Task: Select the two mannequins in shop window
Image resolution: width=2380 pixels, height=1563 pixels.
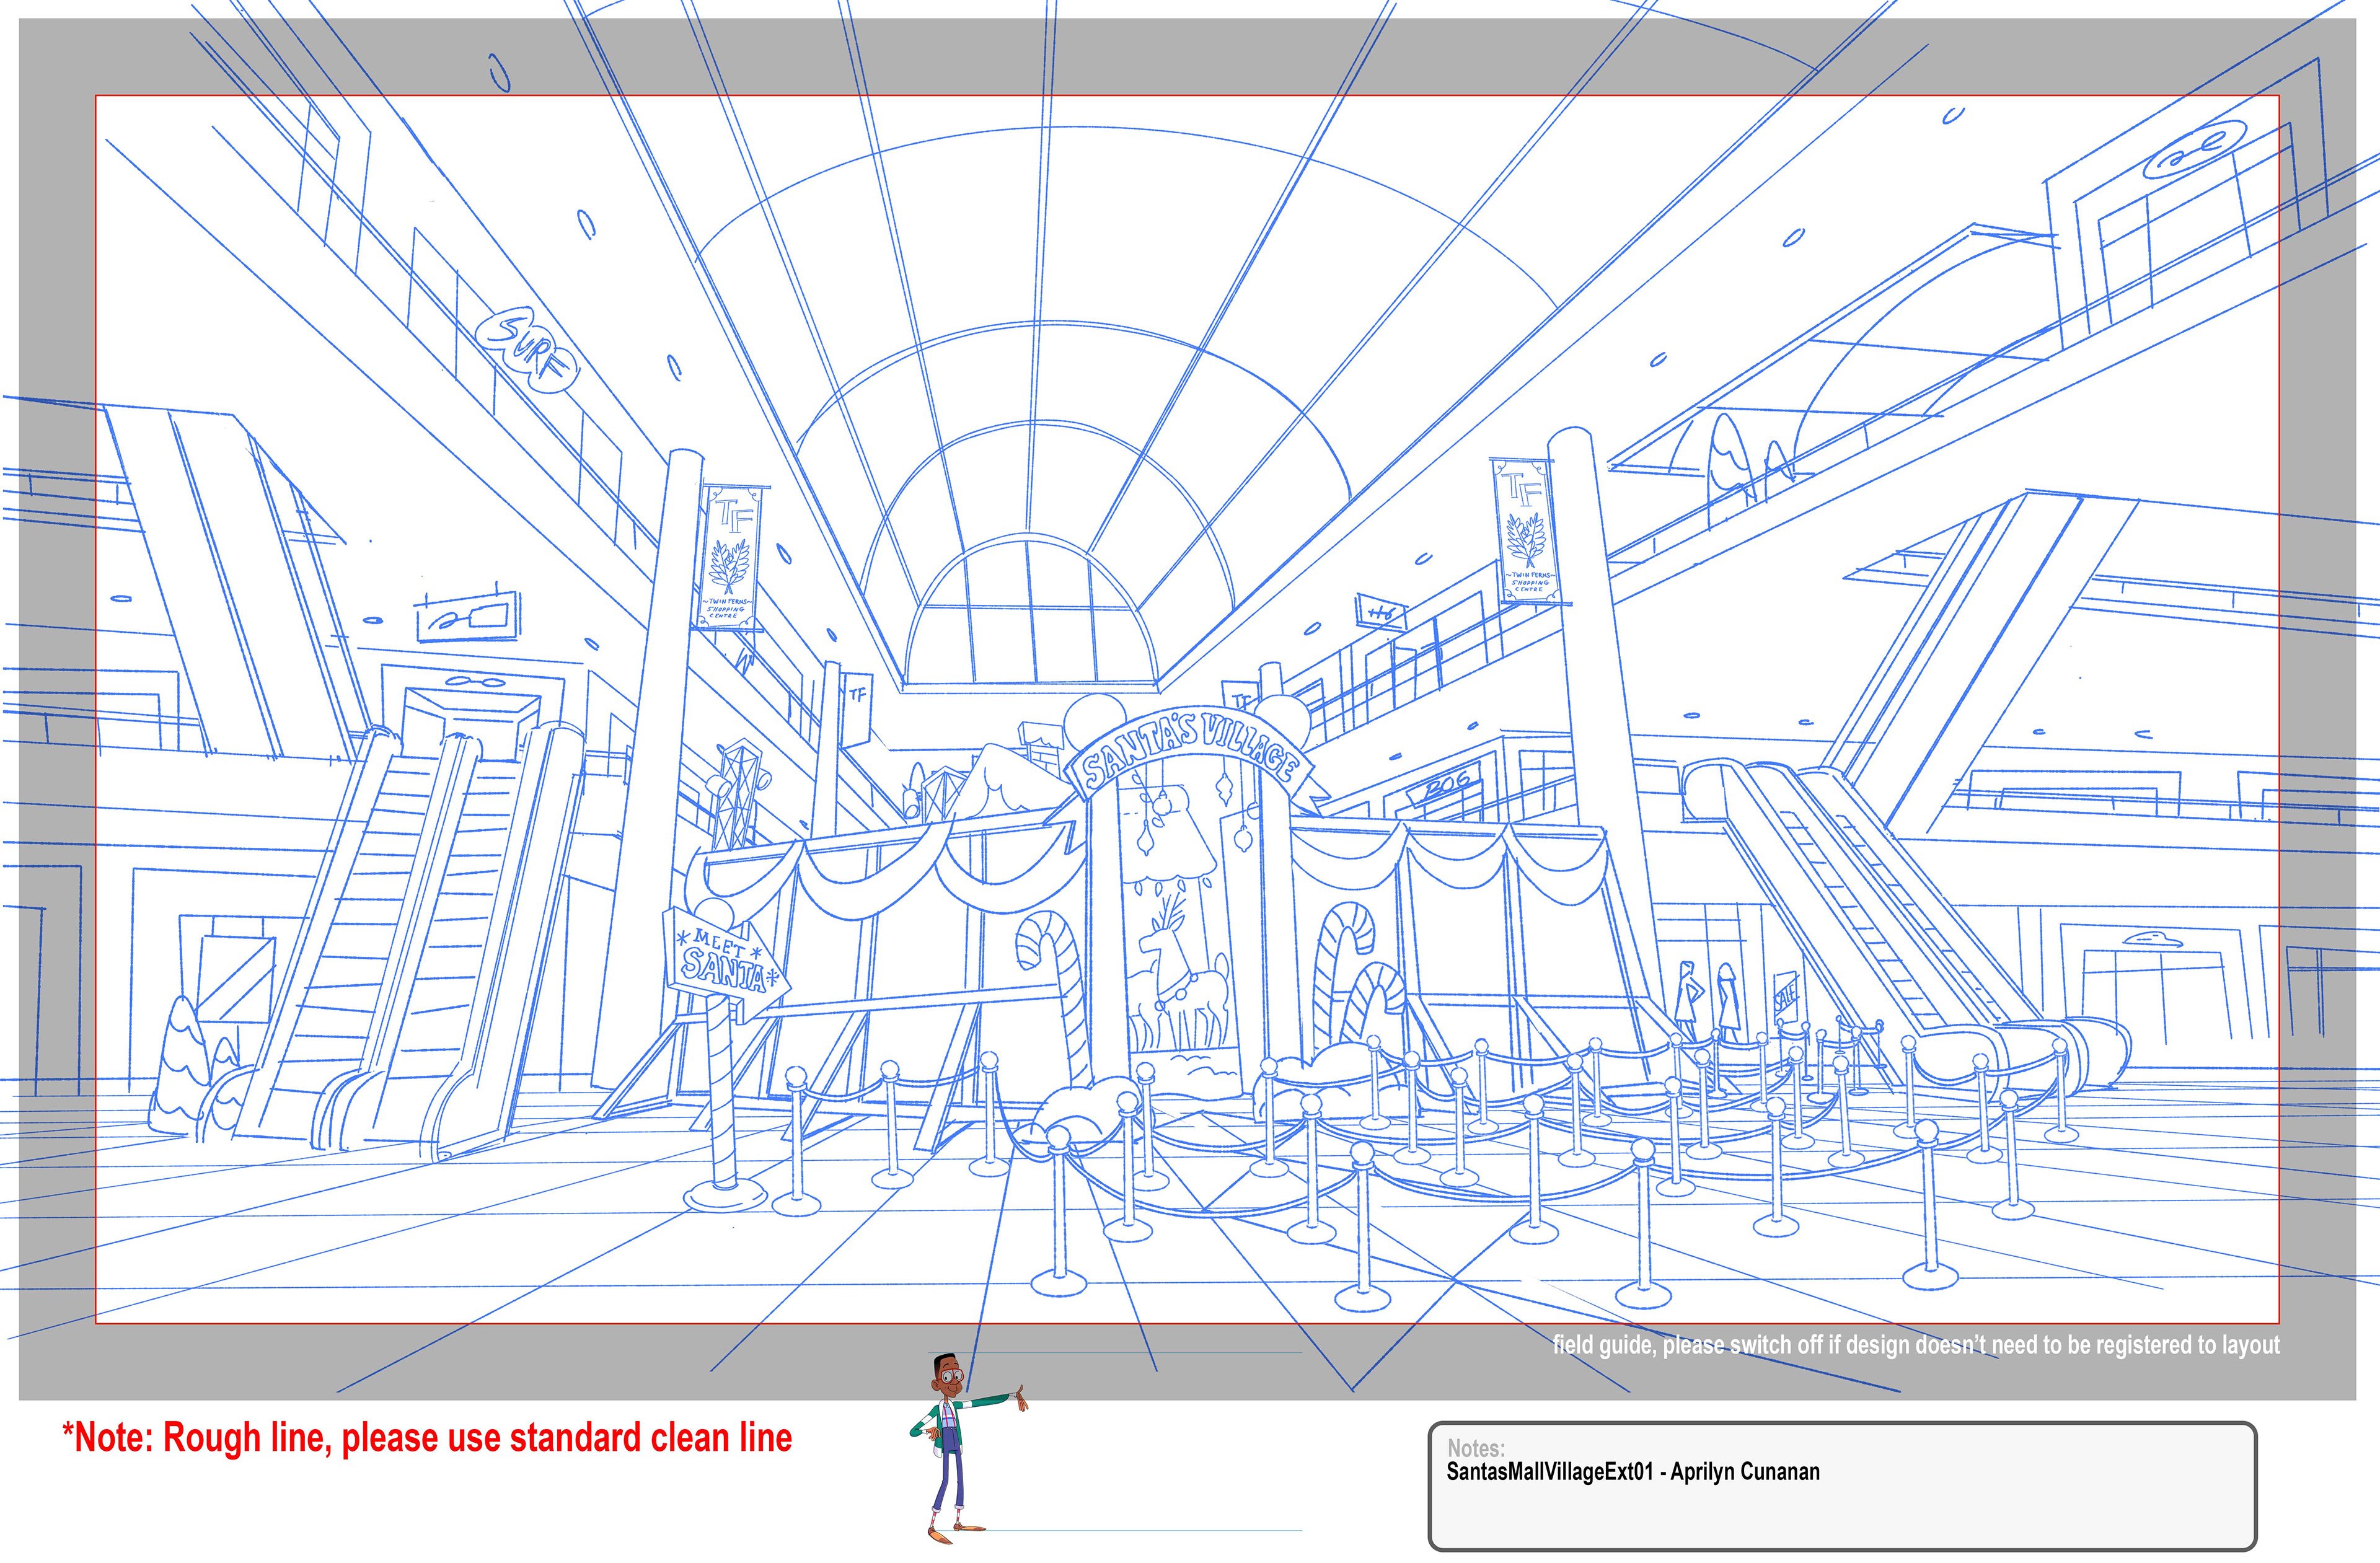Action: click(1707, 1000)
